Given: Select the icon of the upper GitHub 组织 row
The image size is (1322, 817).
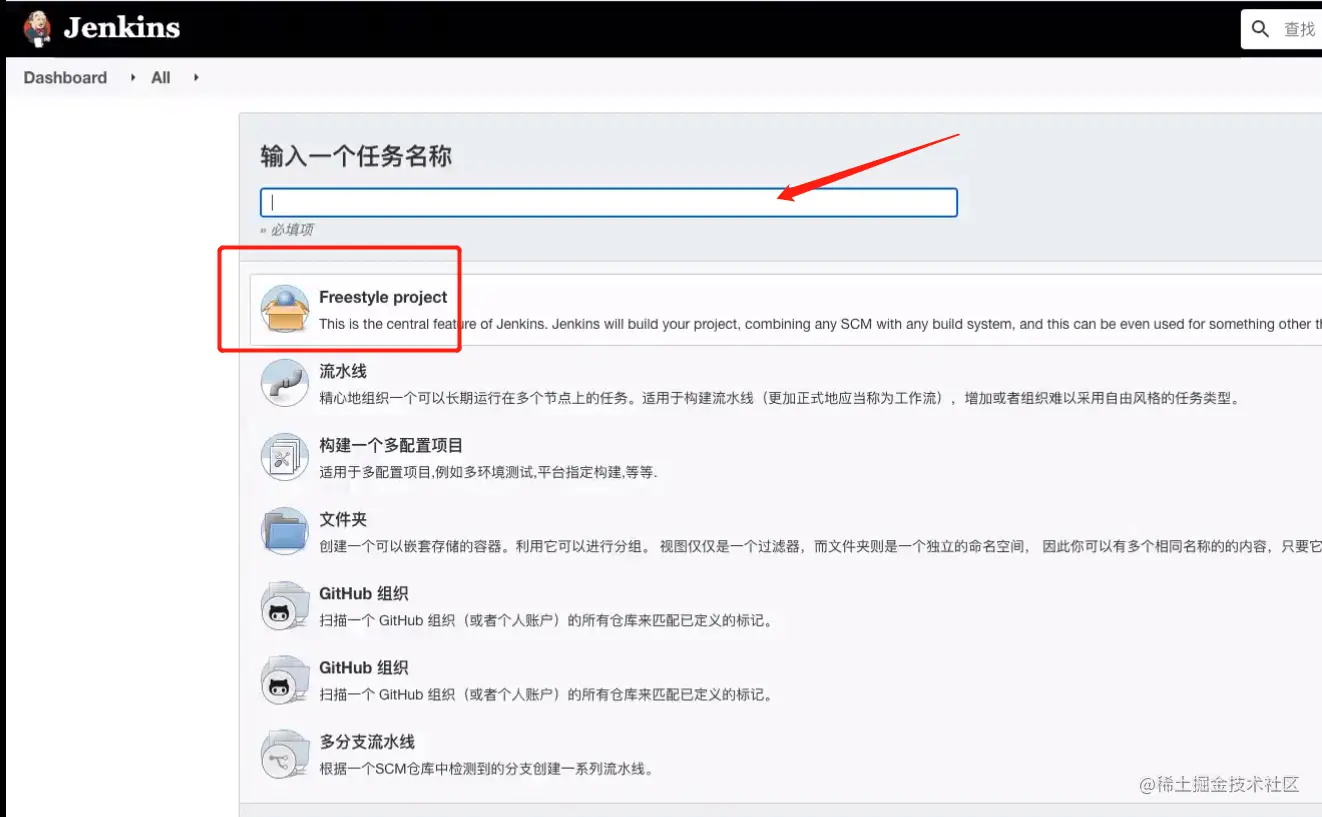Looking at the screenshot, I should pyautogui.click(x=284, y=605).
